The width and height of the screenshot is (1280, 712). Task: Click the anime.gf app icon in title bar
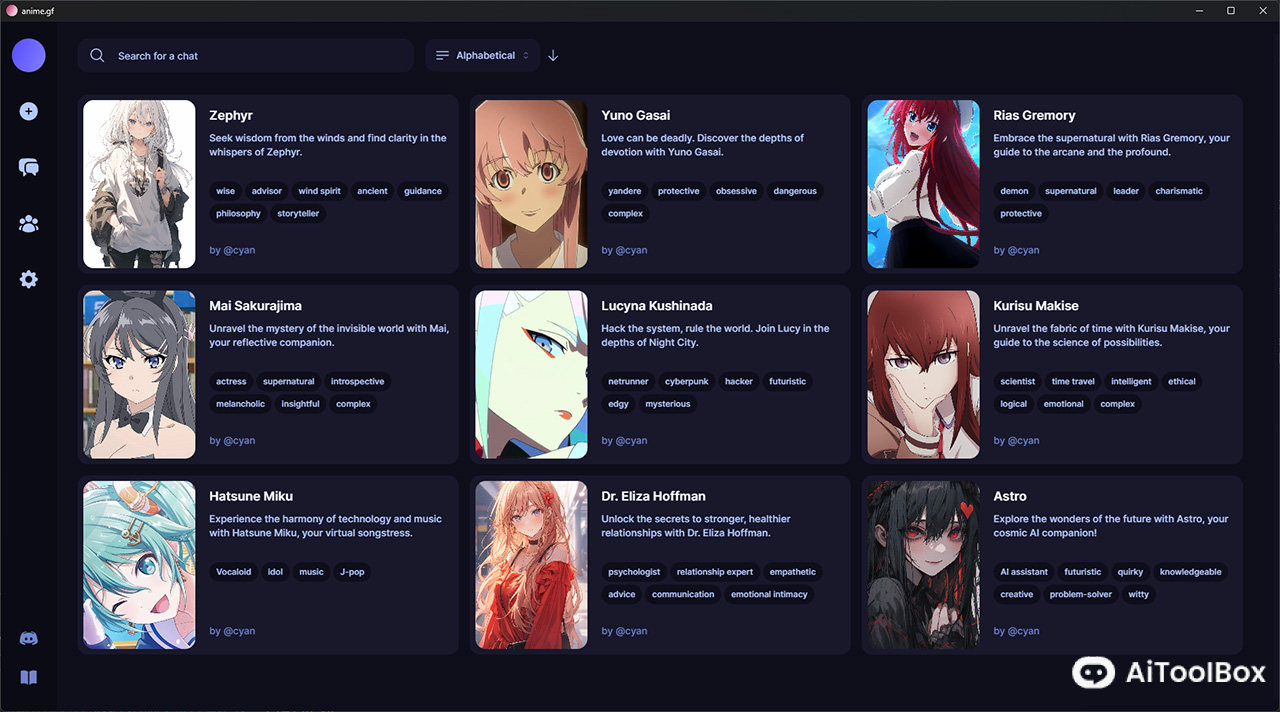point(11,10)
